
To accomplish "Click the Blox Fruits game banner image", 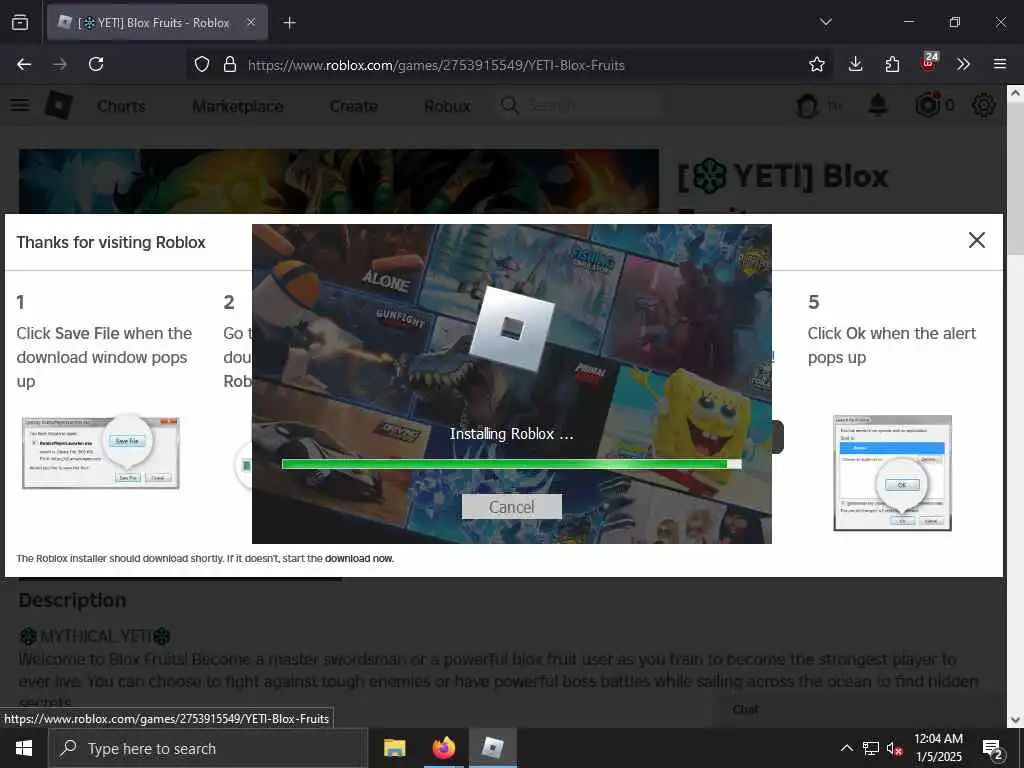I will pos(339,181).
